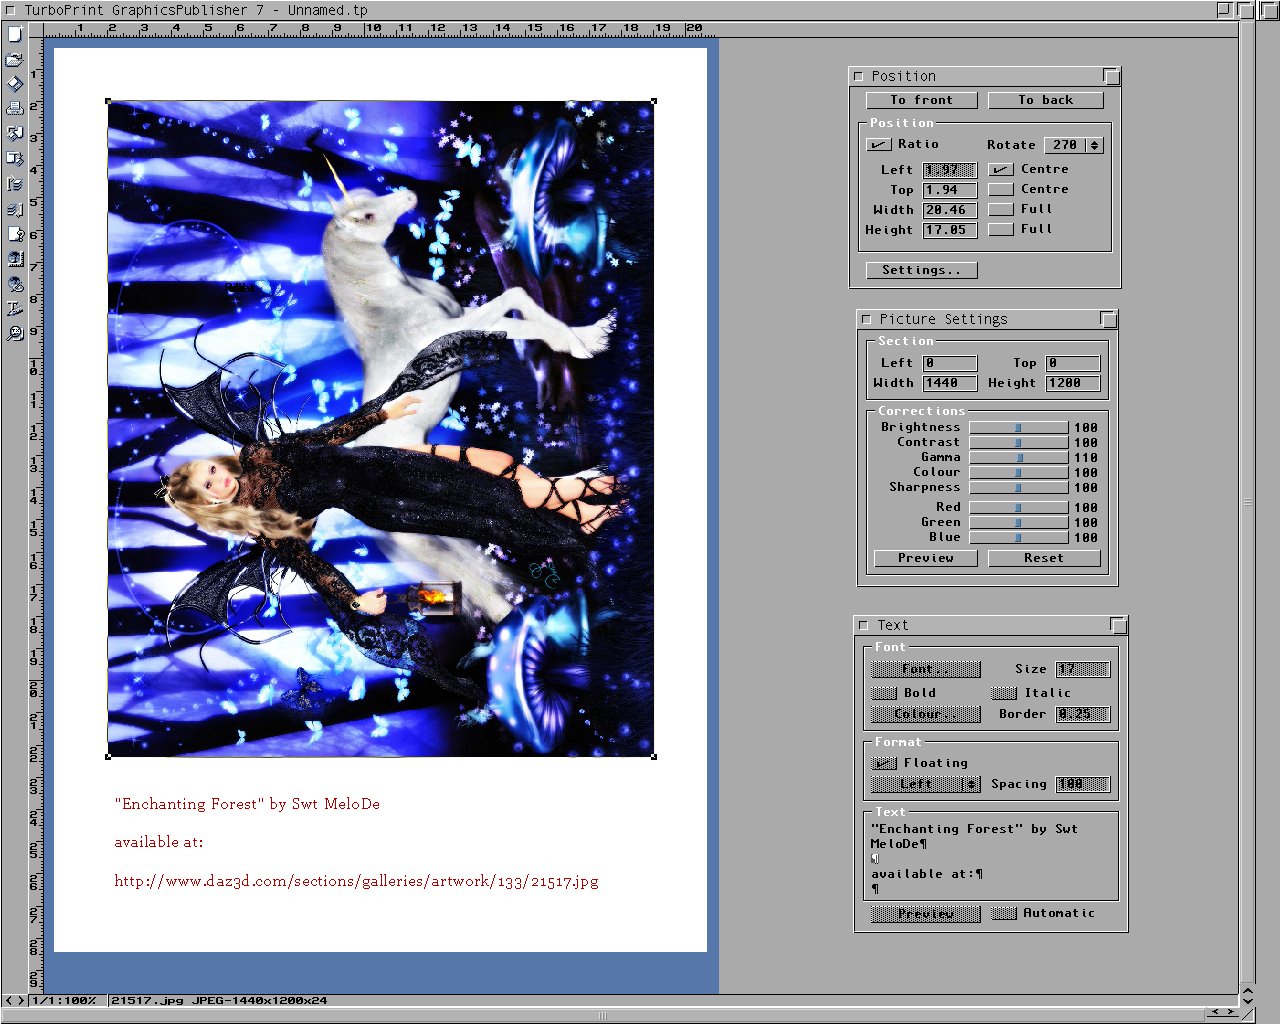1280x1024 pixels.
Task: Click the open folder icon in toolbar
Action: tap(15, 59)
